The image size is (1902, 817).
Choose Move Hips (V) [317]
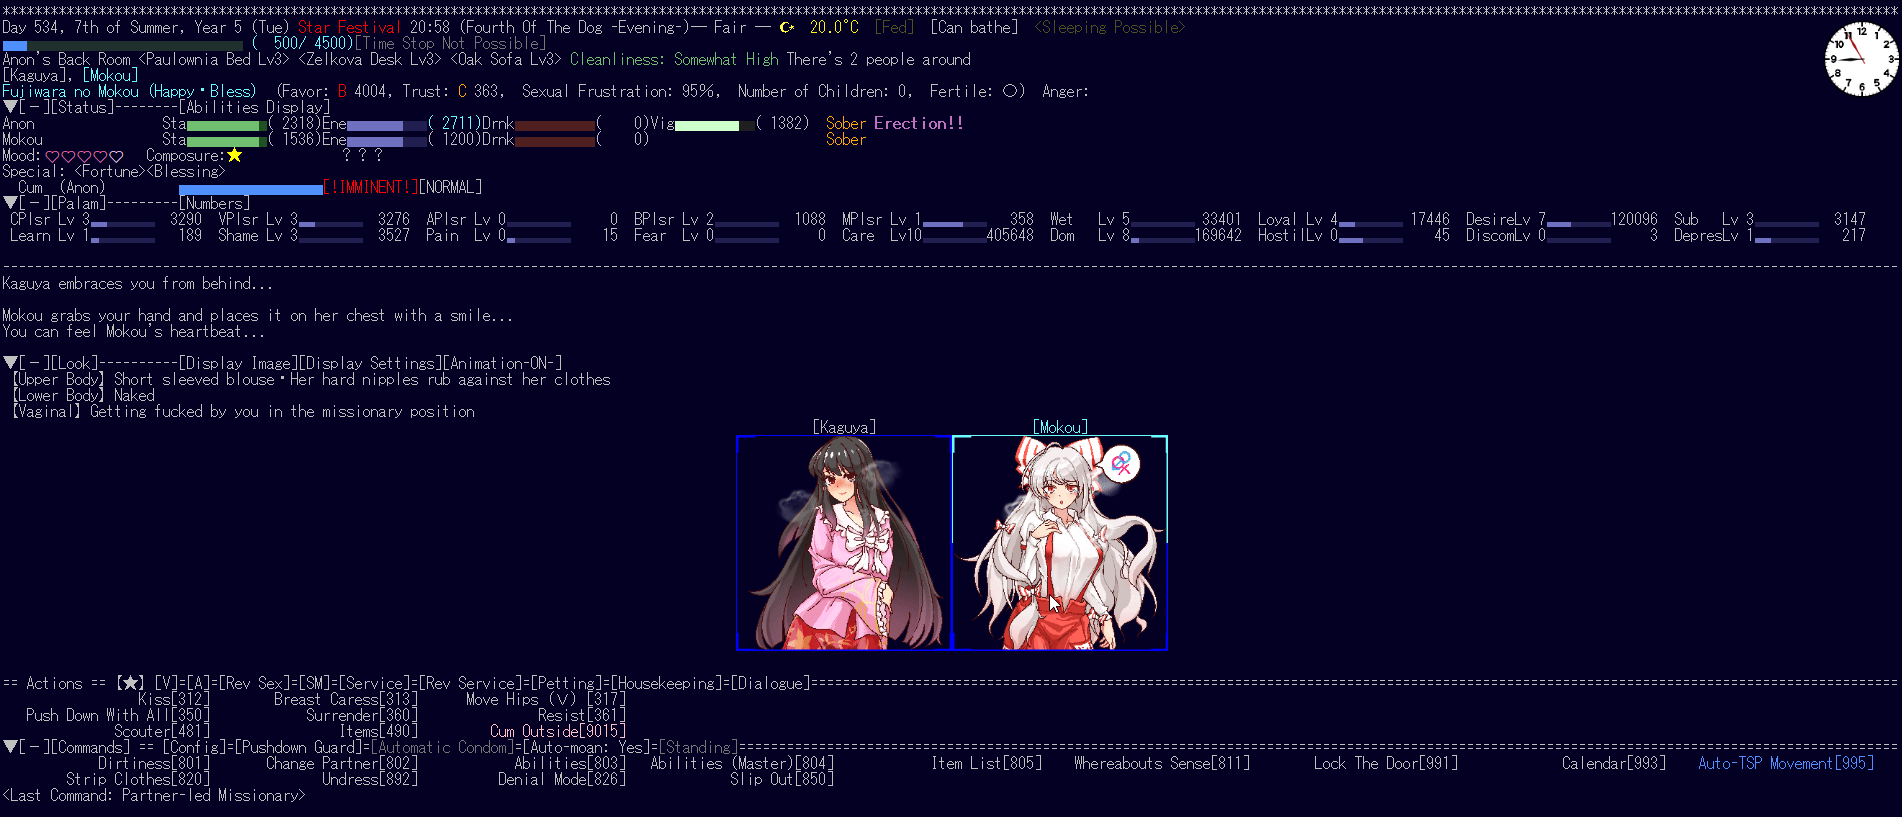click(546, 700)
